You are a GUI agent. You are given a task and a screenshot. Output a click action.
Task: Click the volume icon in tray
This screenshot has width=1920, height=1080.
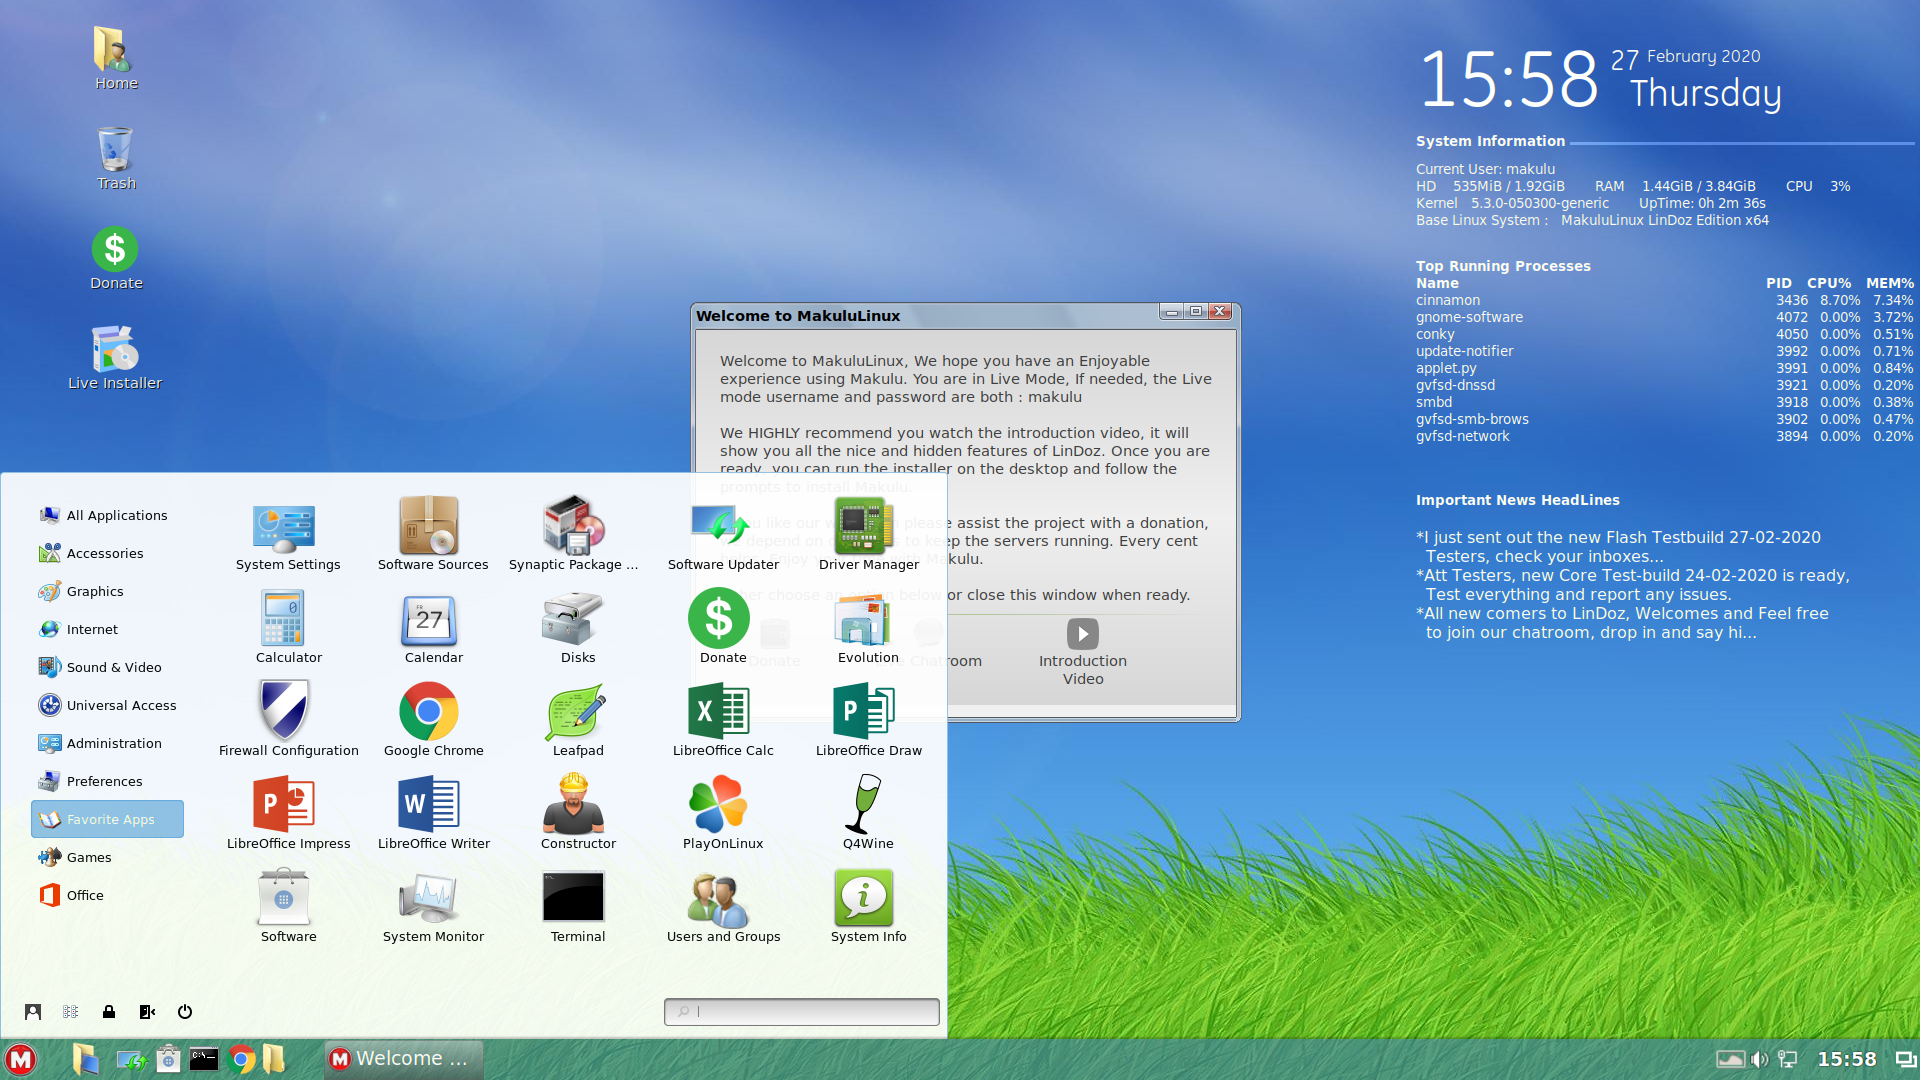(1760, 1060)
